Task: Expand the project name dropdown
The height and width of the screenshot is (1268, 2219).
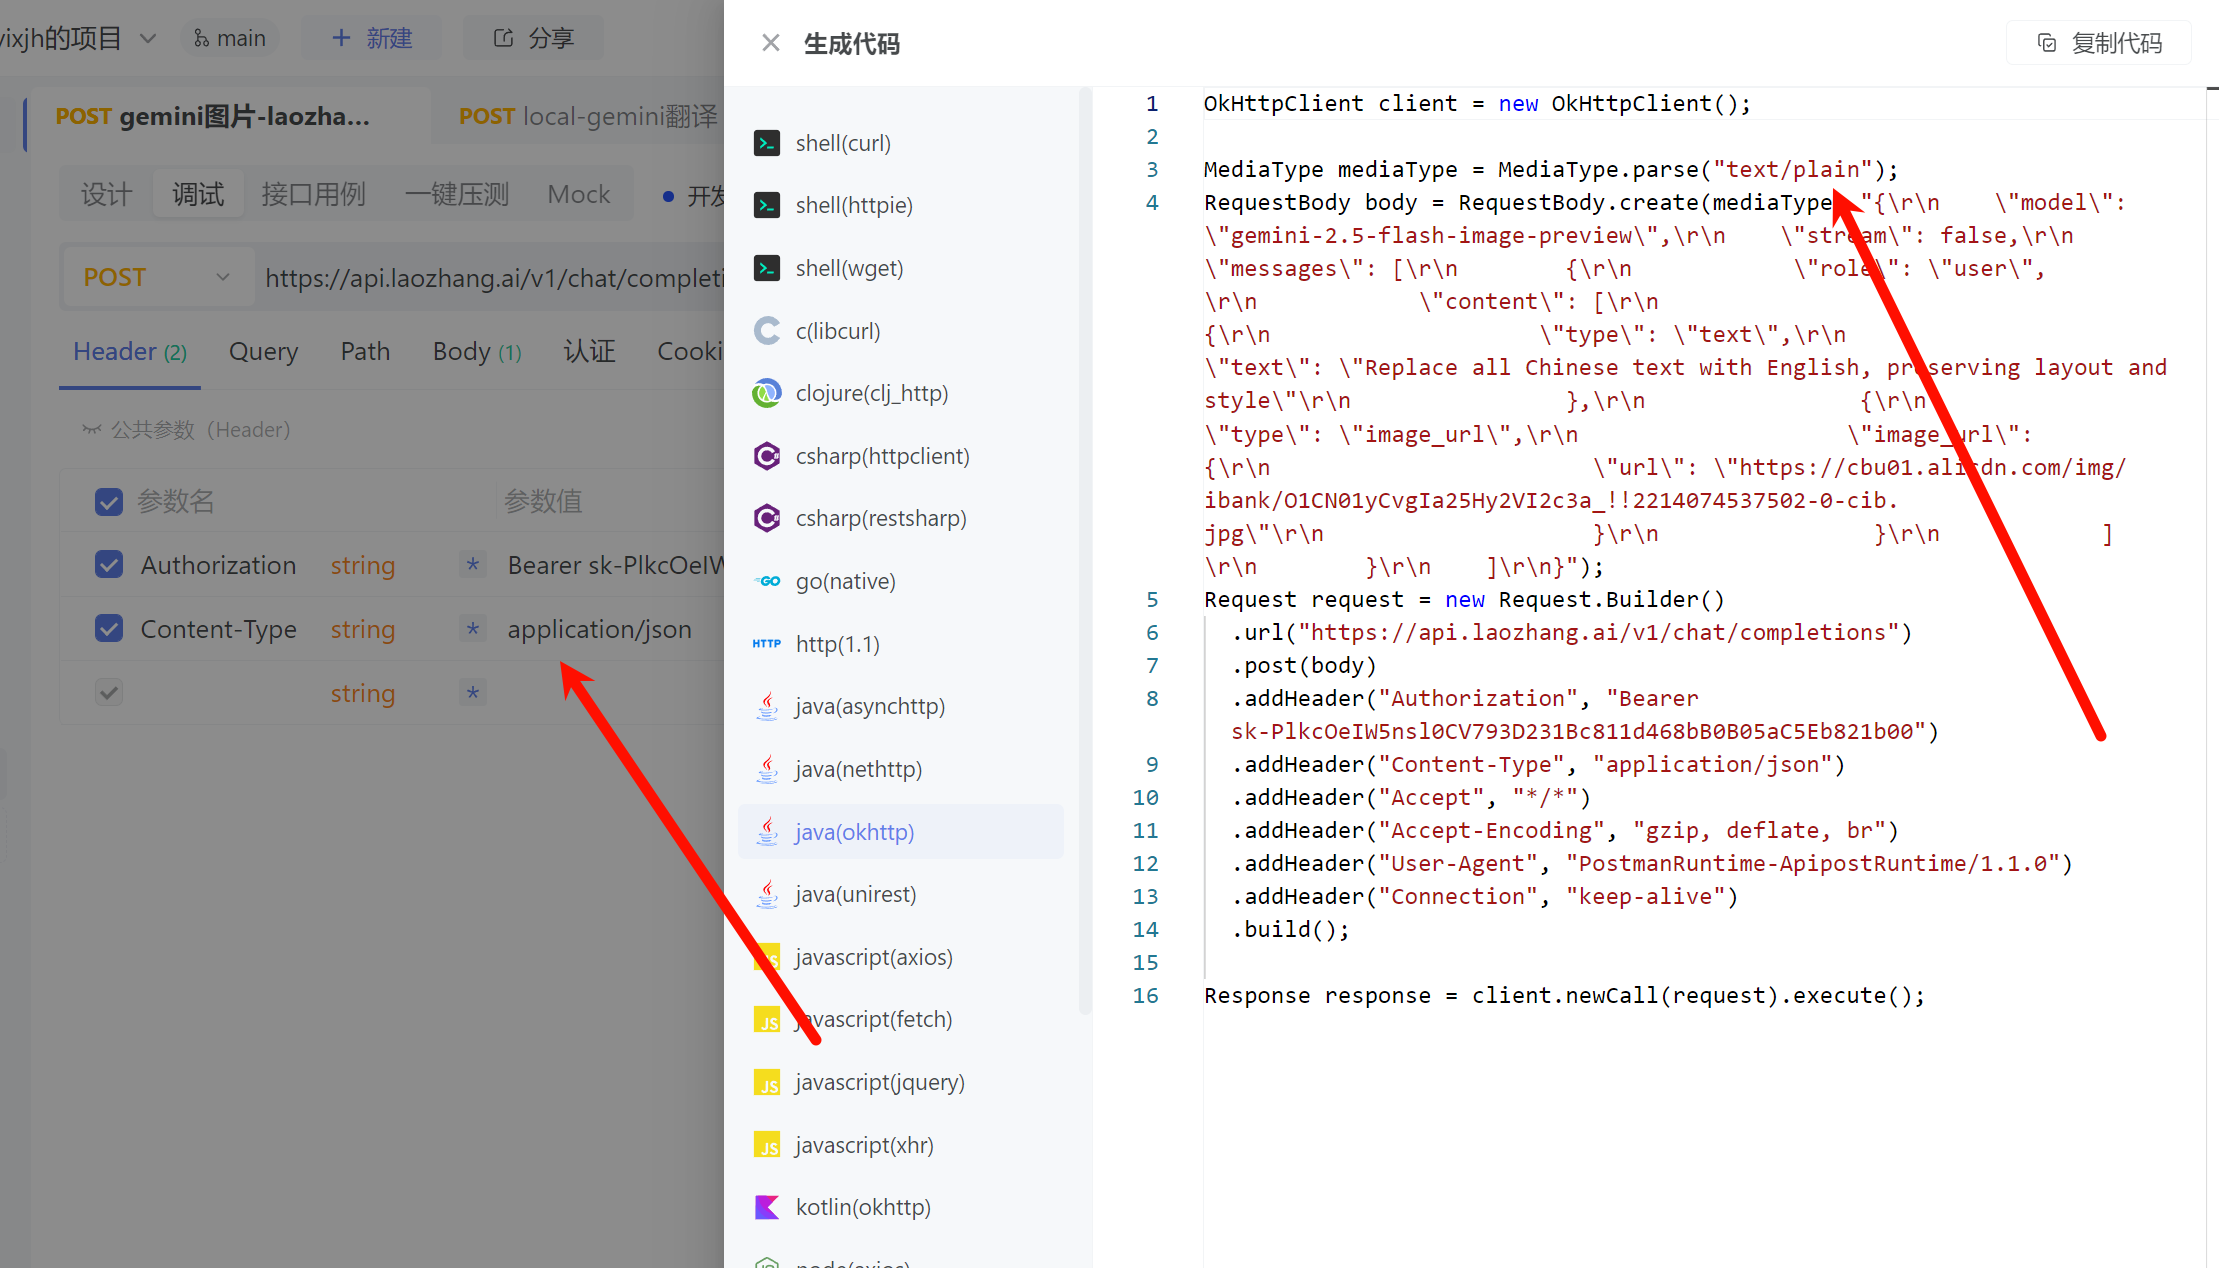Action: click(148, 38)
